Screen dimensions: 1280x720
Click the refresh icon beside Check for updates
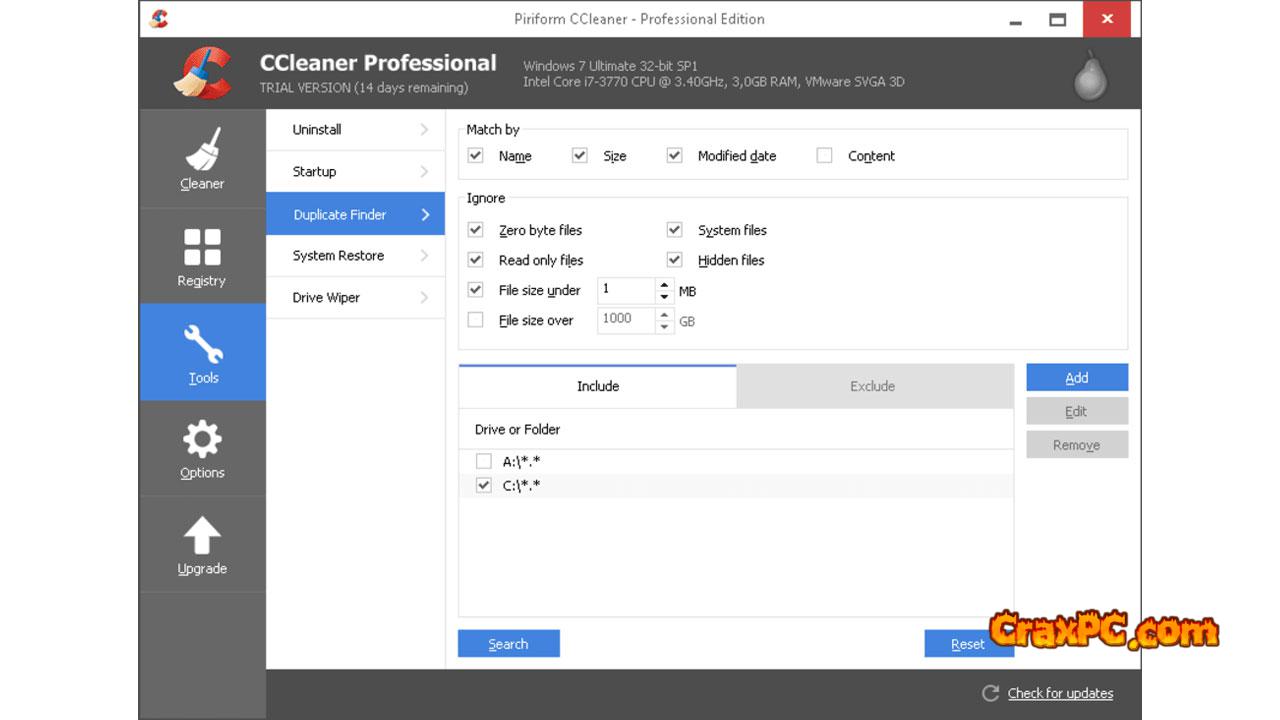(x=990, y=693)
